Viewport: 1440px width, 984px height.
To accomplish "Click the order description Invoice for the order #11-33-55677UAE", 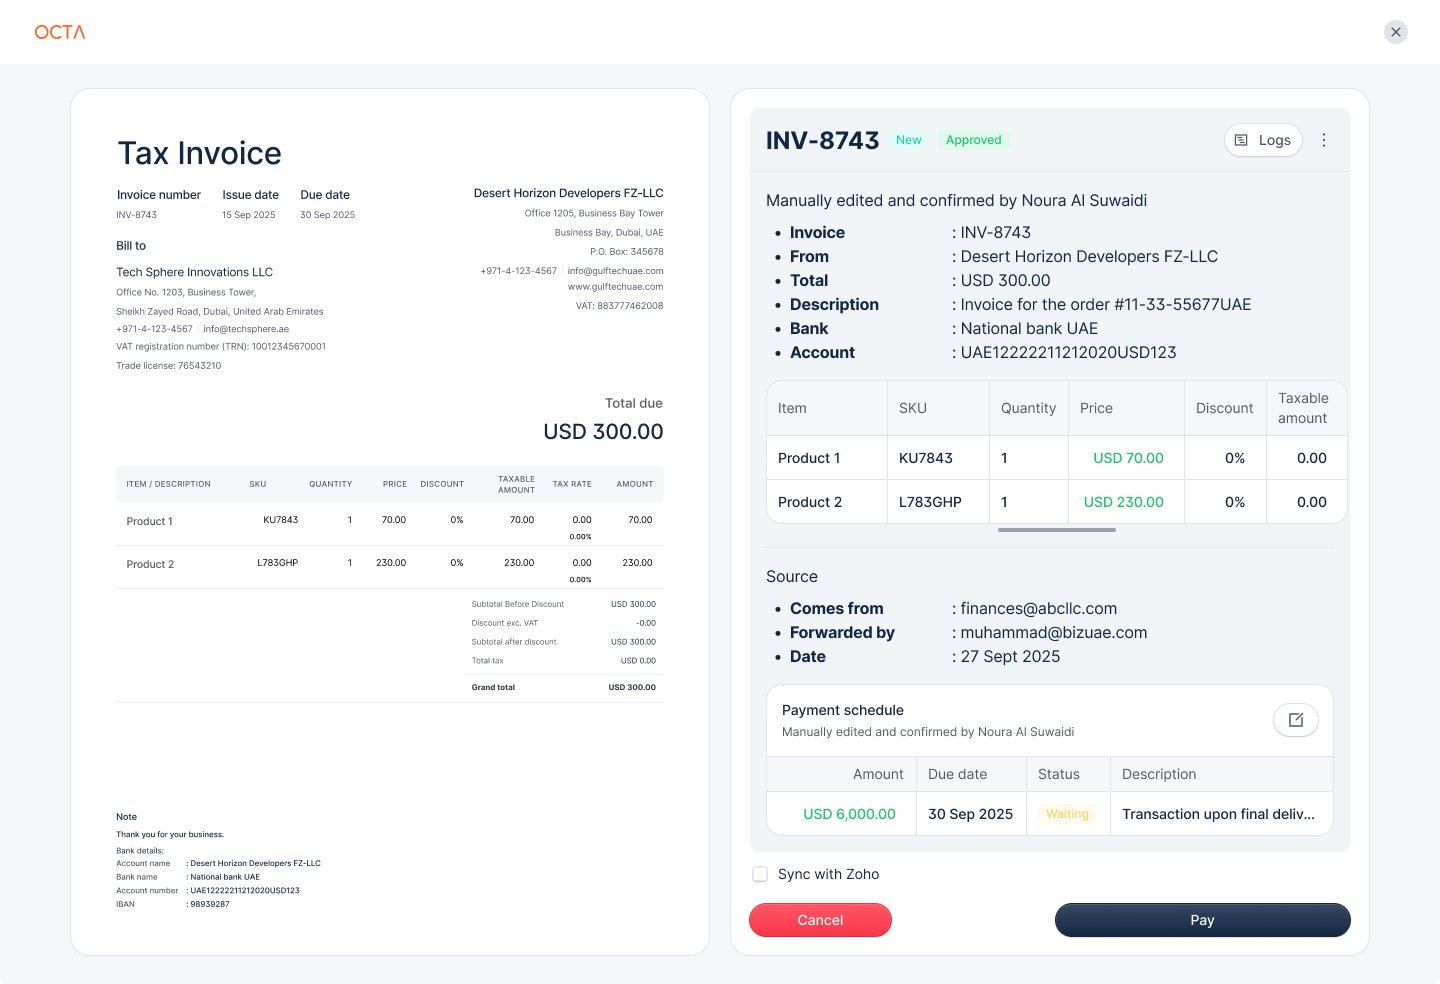I will point(1106,304).
